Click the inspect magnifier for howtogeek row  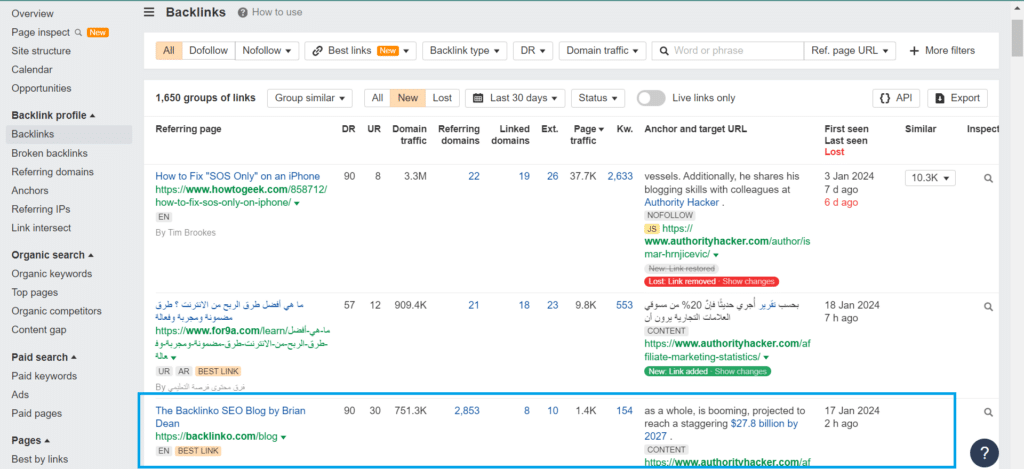988,178
